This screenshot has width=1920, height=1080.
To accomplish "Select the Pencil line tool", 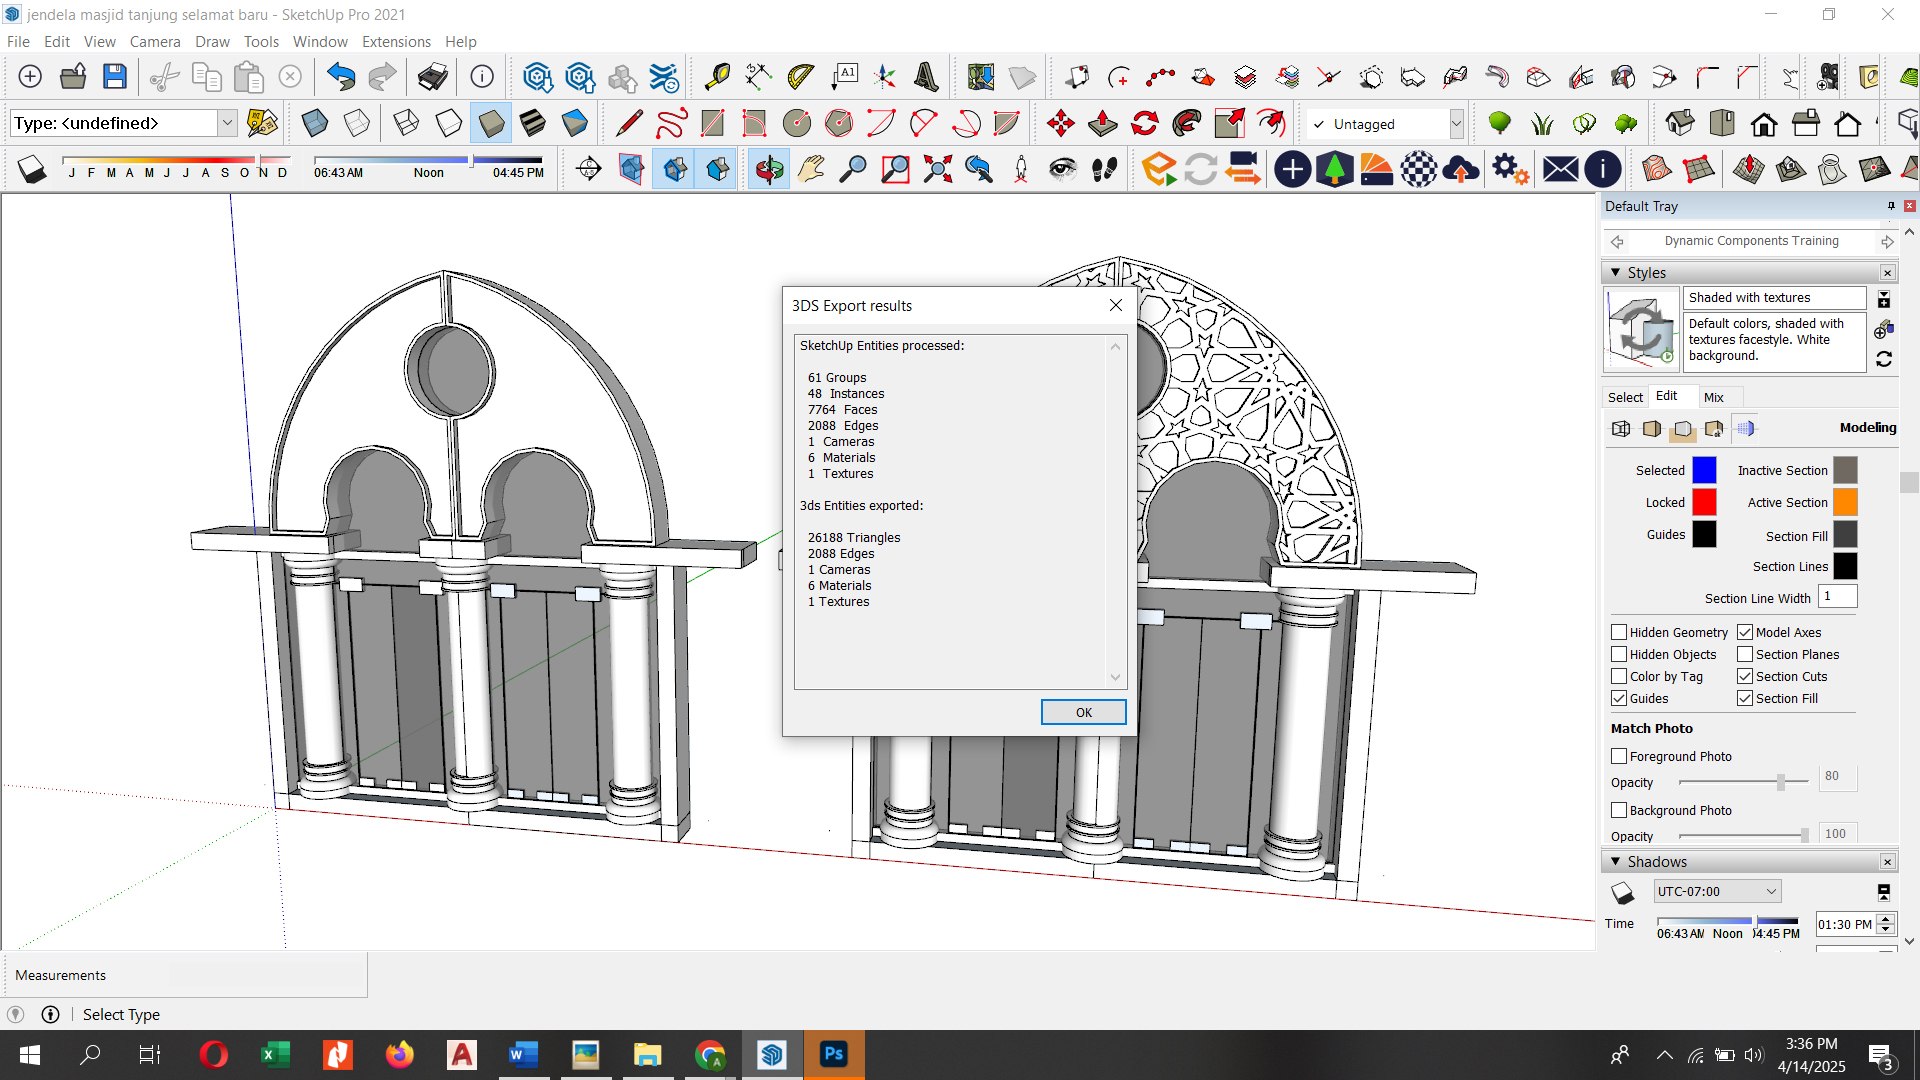I will (629, 124).
